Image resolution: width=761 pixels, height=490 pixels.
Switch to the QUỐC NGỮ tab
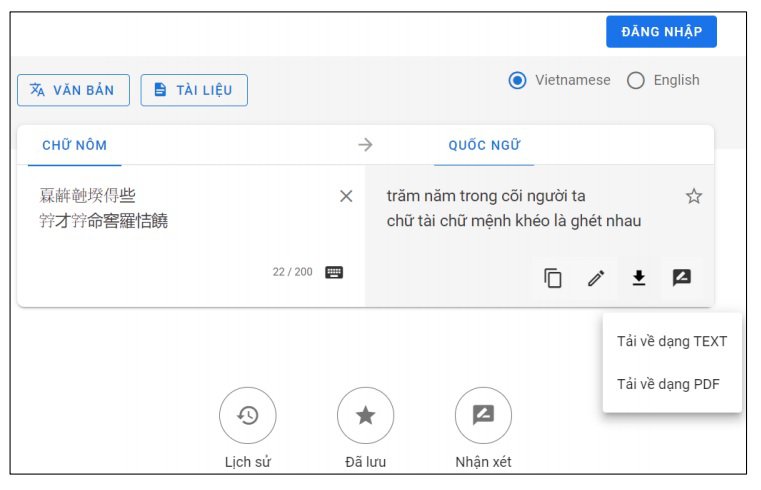pos(484,145)
